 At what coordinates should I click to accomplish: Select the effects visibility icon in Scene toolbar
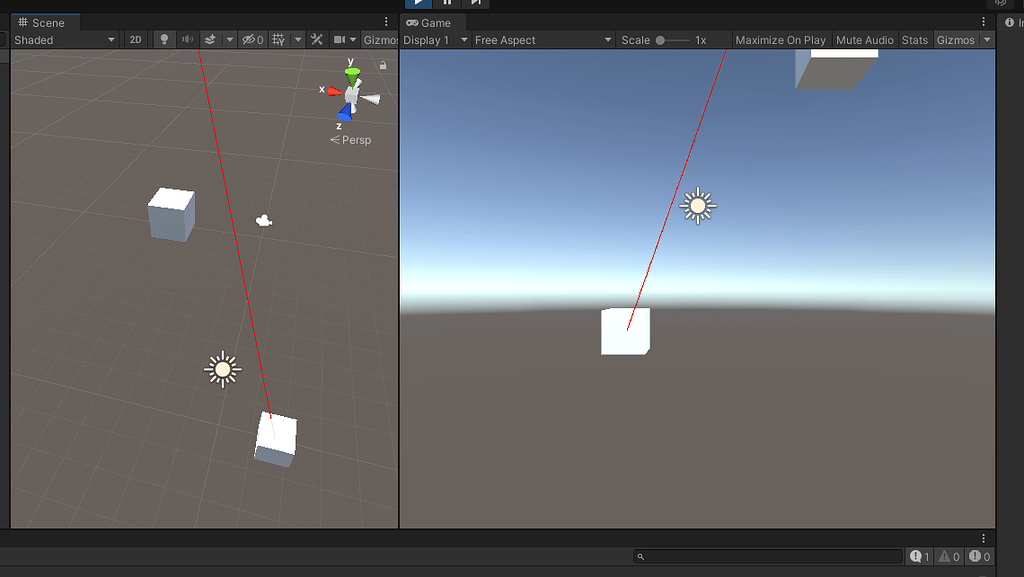tap(211, 40)
